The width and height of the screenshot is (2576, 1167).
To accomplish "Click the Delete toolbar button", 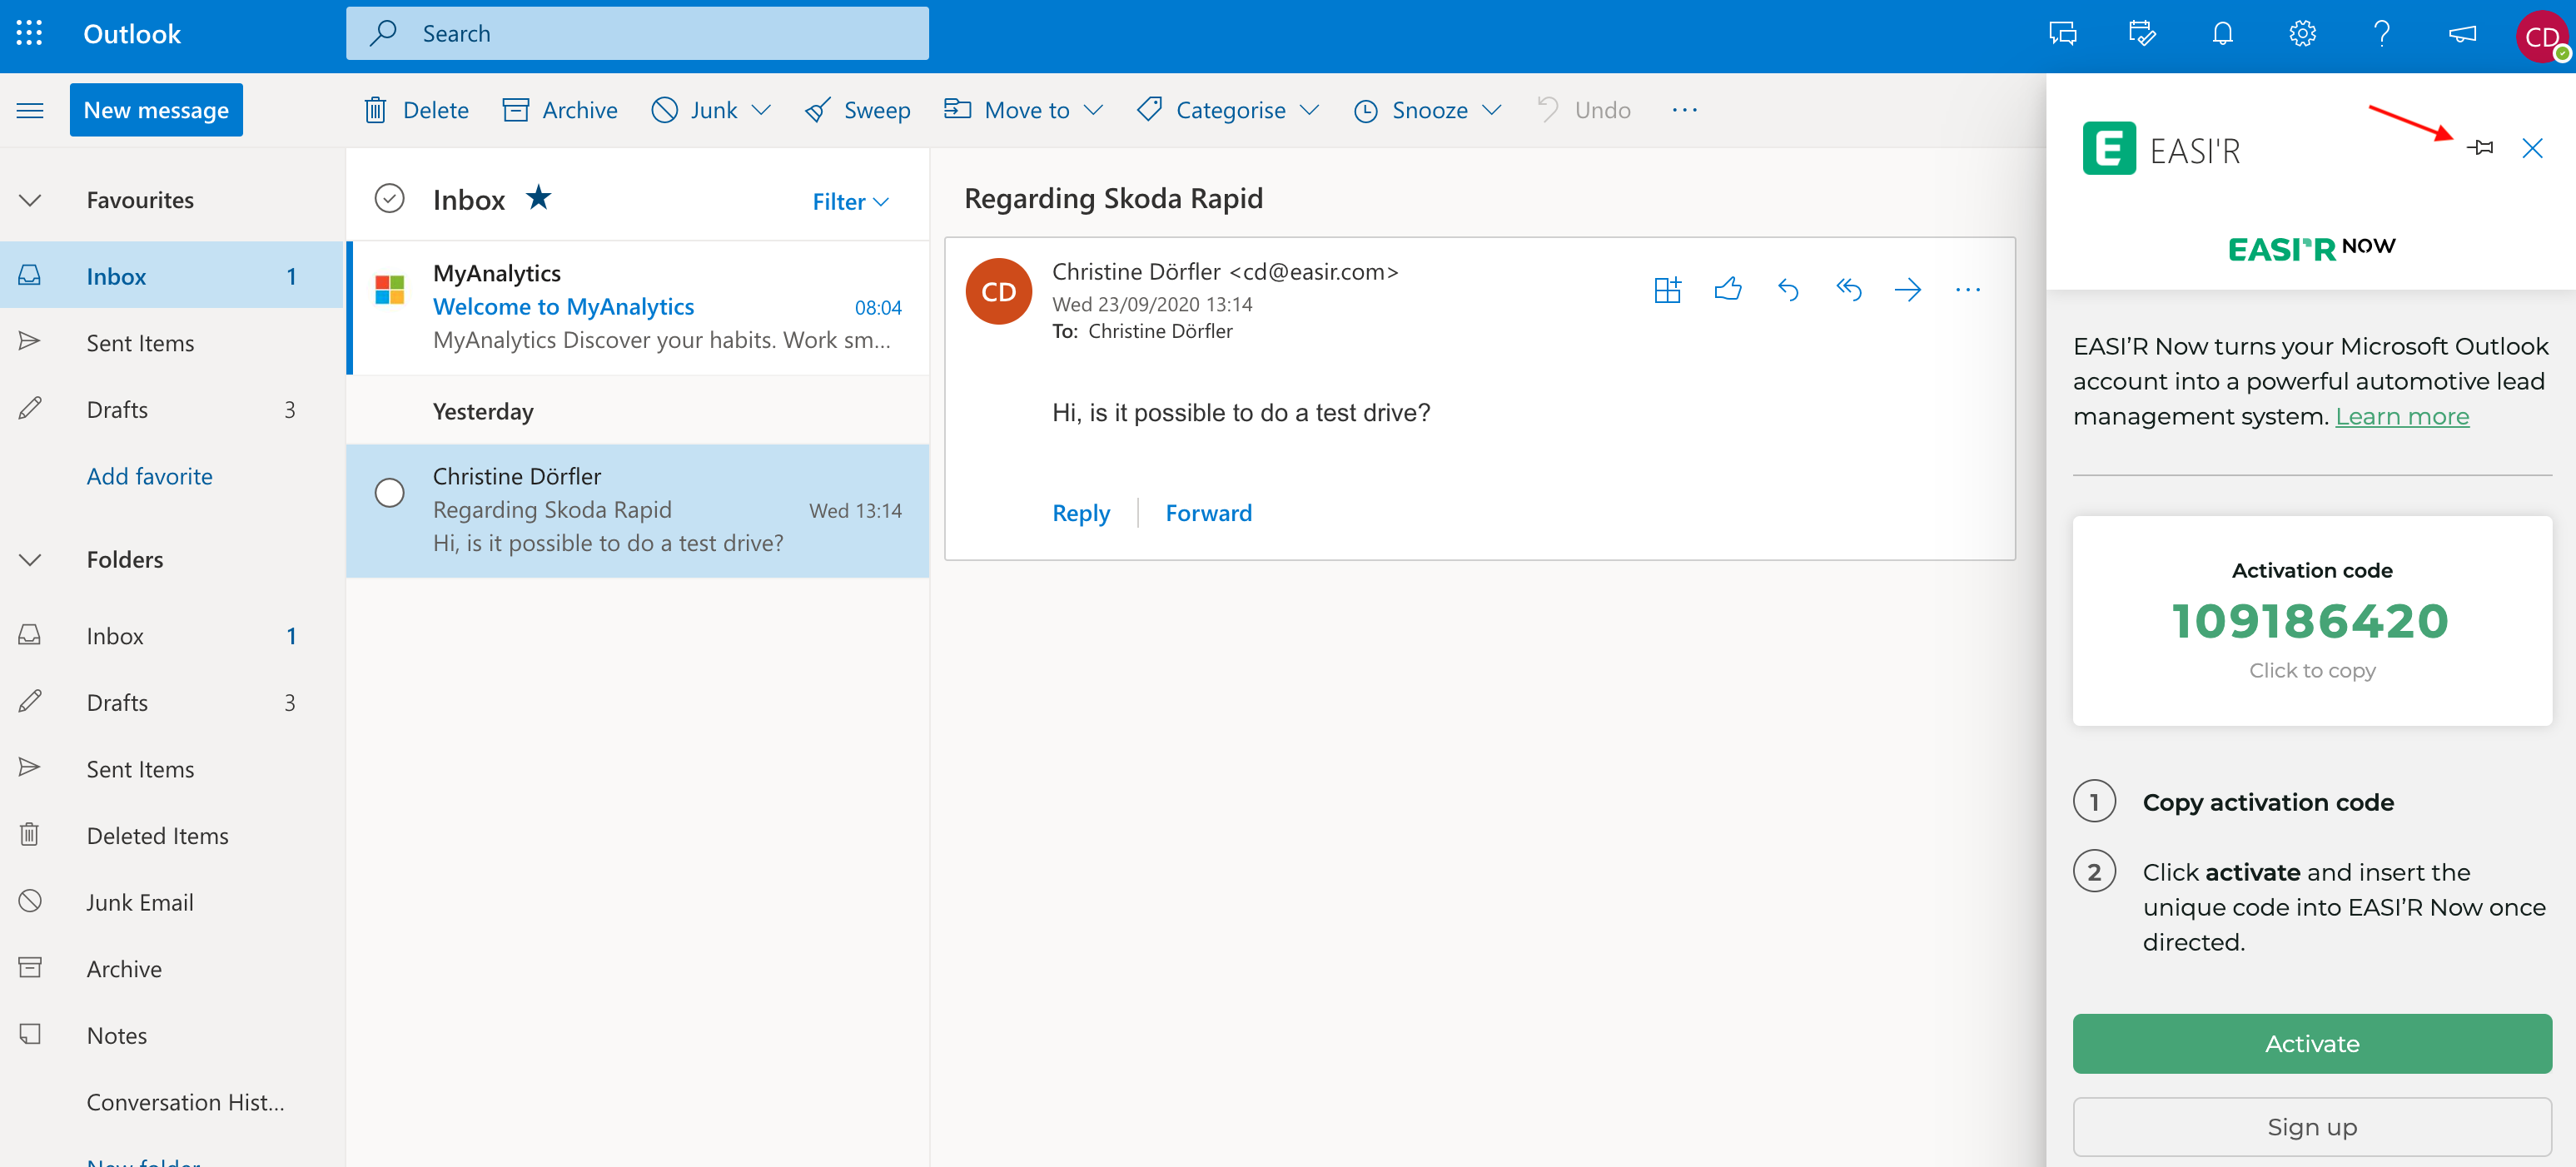I will click(416, 110).
